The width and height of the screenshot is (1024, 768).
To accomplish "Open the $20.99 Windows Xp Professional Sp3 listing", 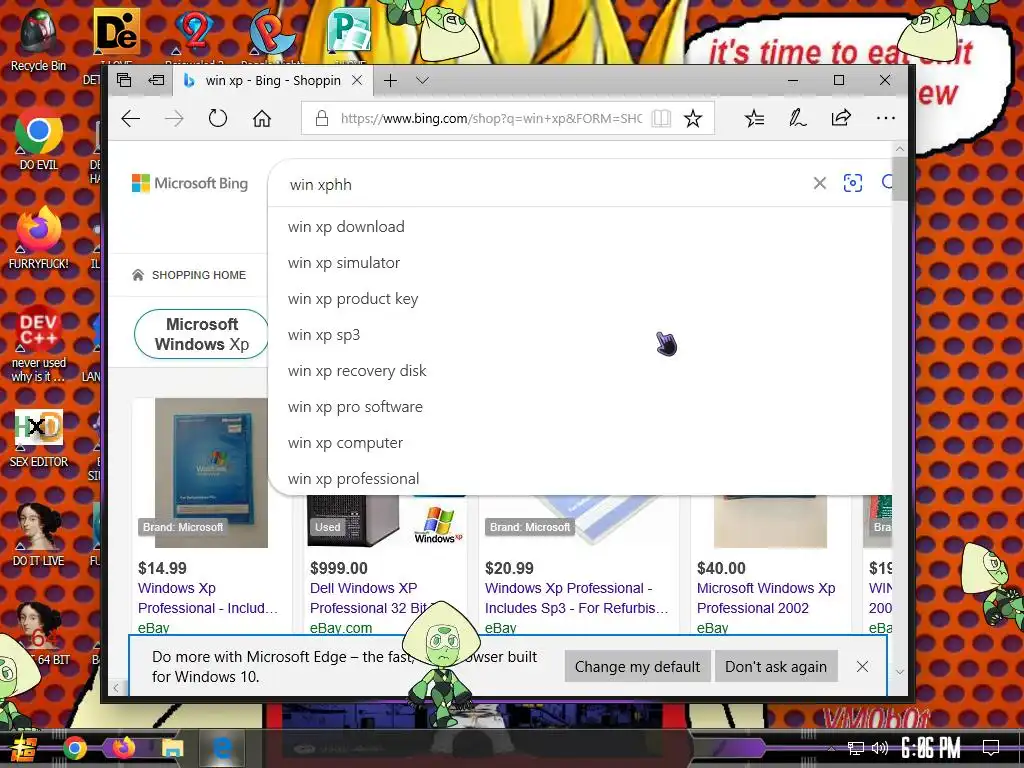I will (x=577, y=598).
